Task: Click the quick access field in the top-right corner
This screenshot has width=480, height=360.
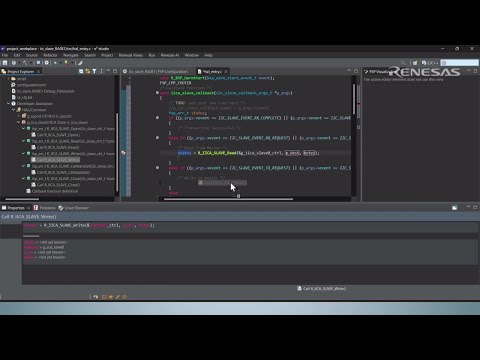Action: pos(460,63)
